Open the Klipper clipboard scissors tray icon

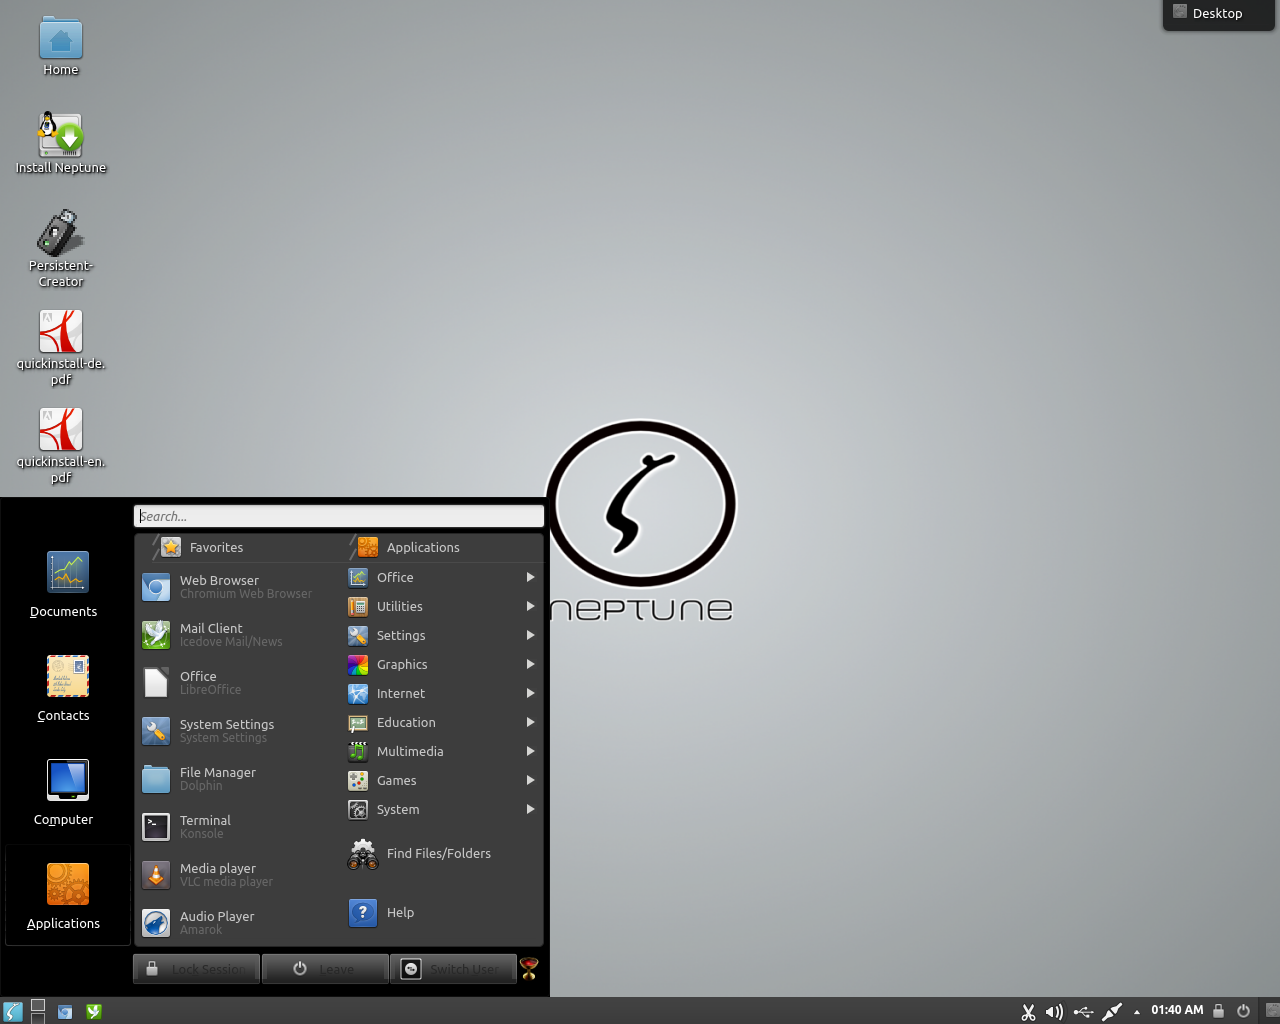click(x=1028, y=1012)
